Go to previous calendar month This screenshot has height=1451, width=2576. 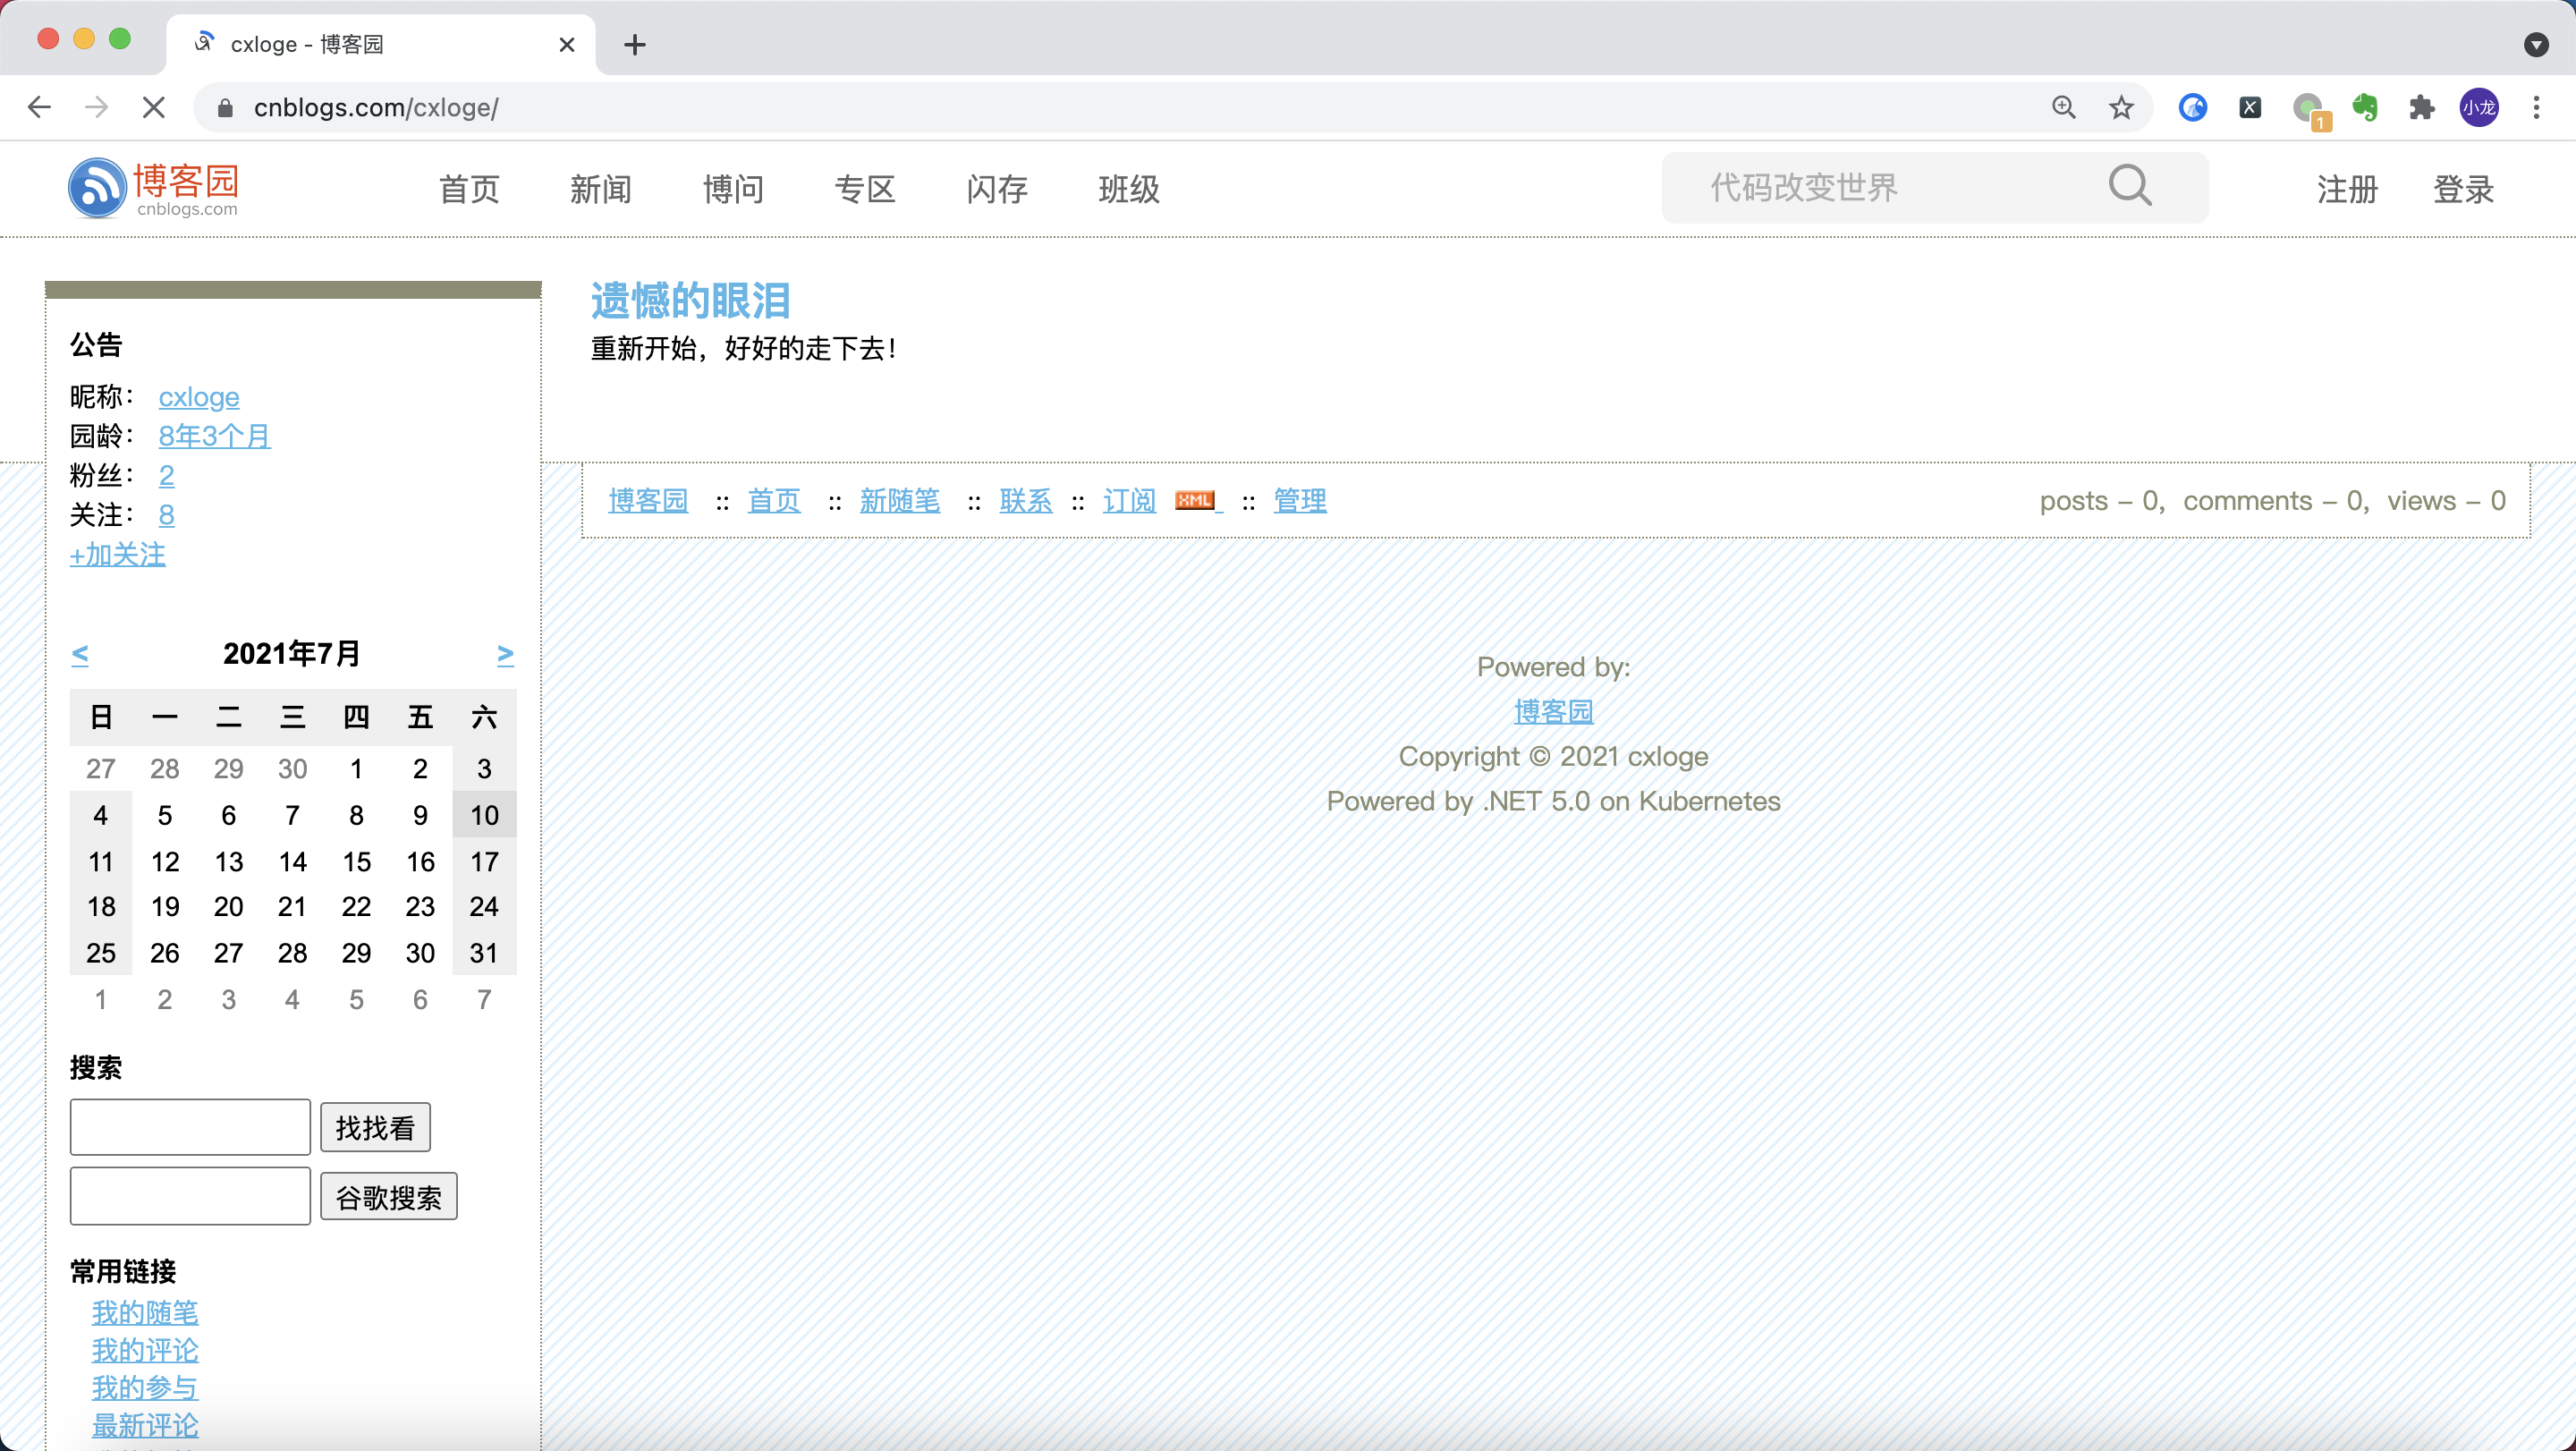point(80,654)
